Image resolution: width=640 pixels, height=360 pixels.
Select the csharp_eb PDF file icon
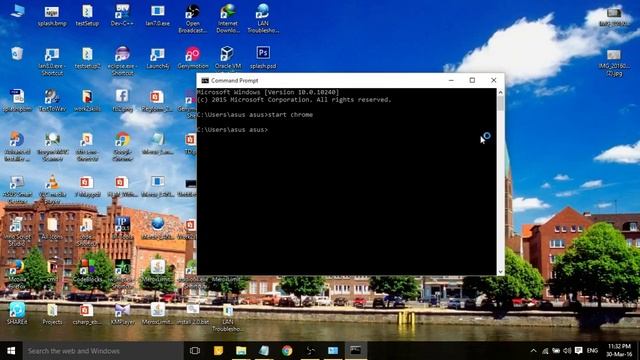(87, 313)
